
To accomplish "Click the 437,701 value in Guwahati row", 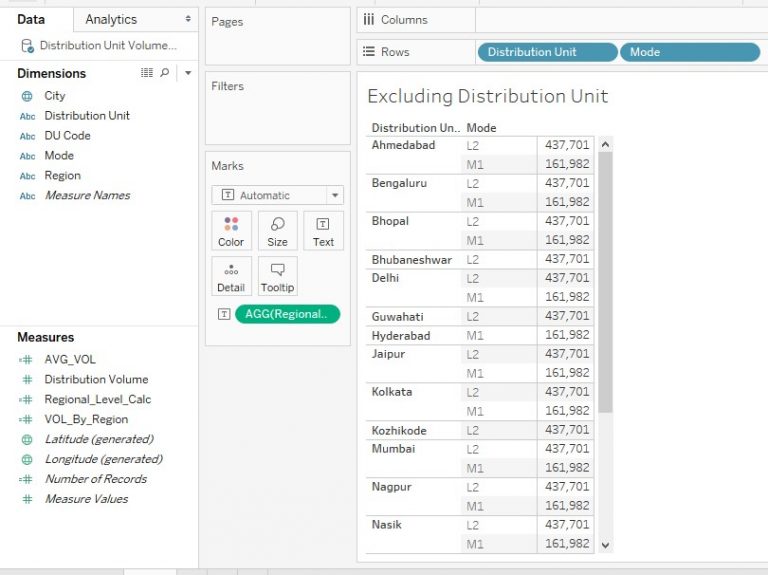I will click(567, 316).
